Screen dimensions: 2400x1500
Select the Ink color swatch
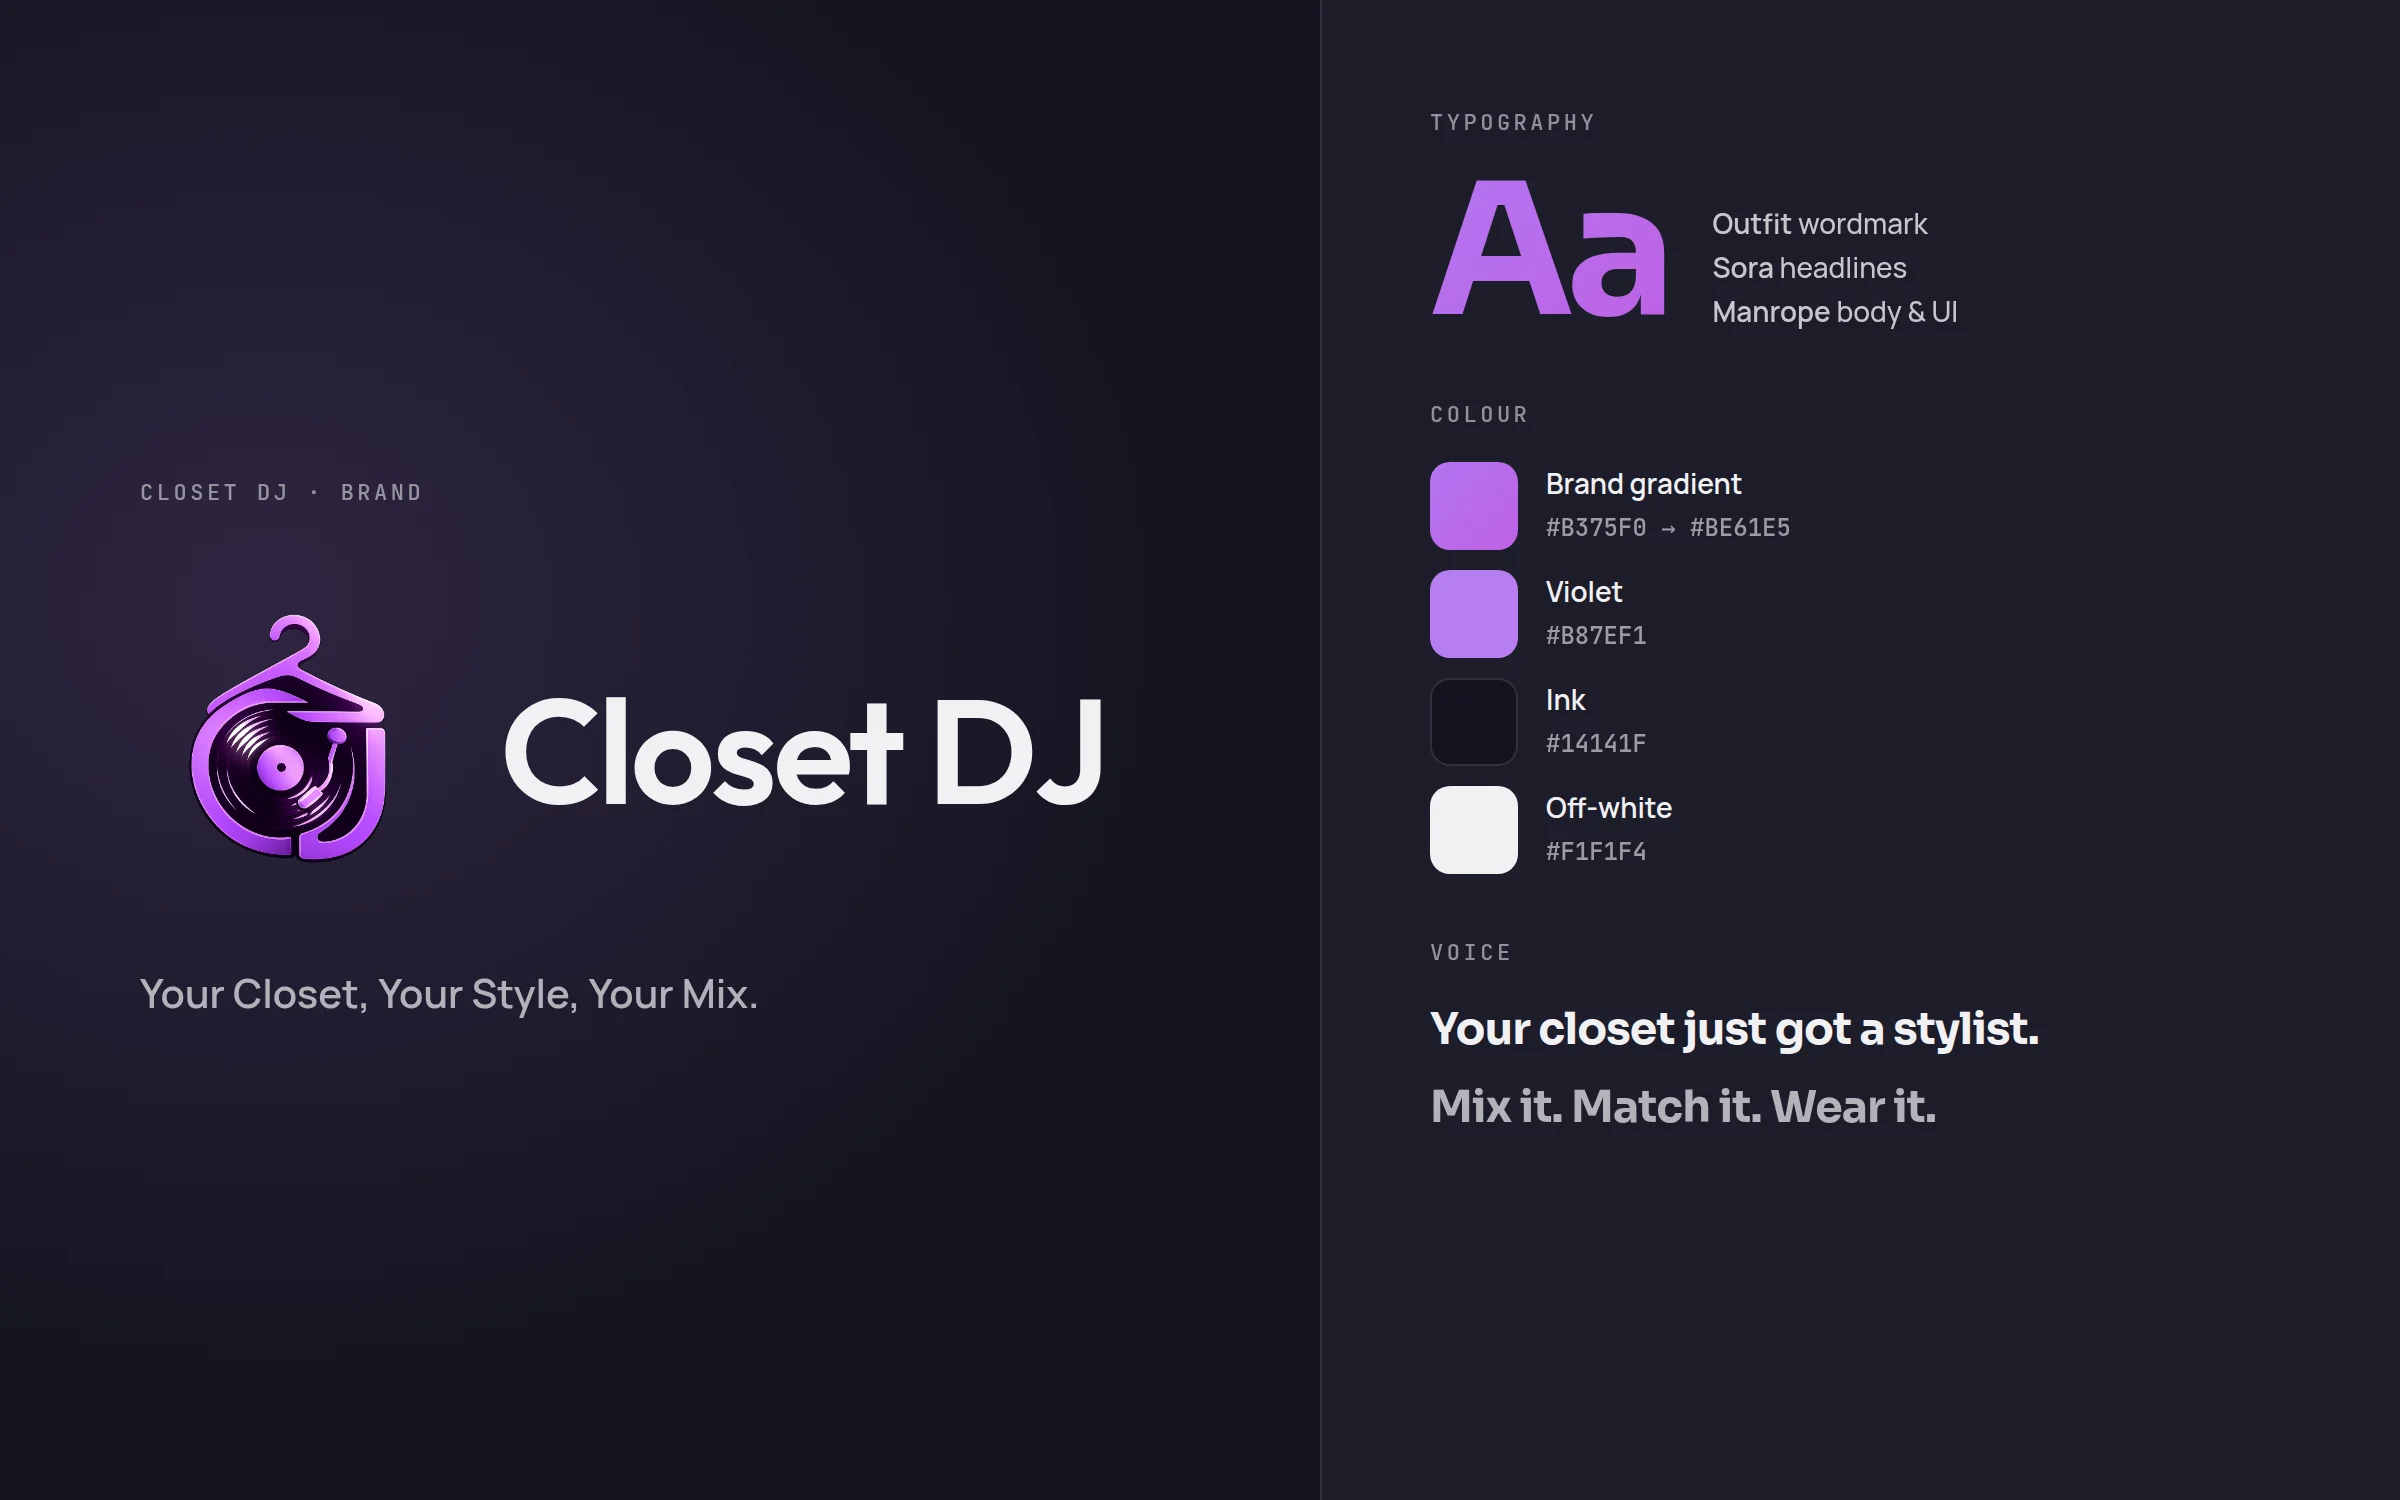click(1473, 721)
